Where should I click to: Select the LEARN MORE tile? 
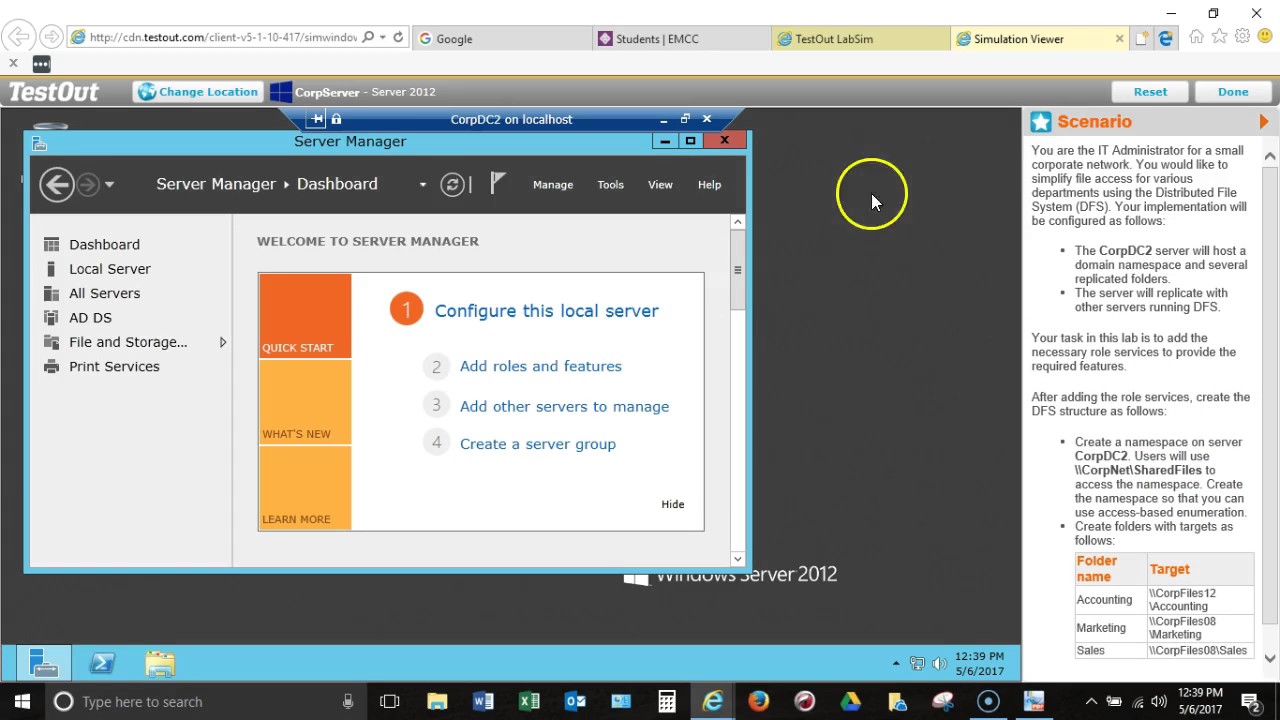pos(305,488)
